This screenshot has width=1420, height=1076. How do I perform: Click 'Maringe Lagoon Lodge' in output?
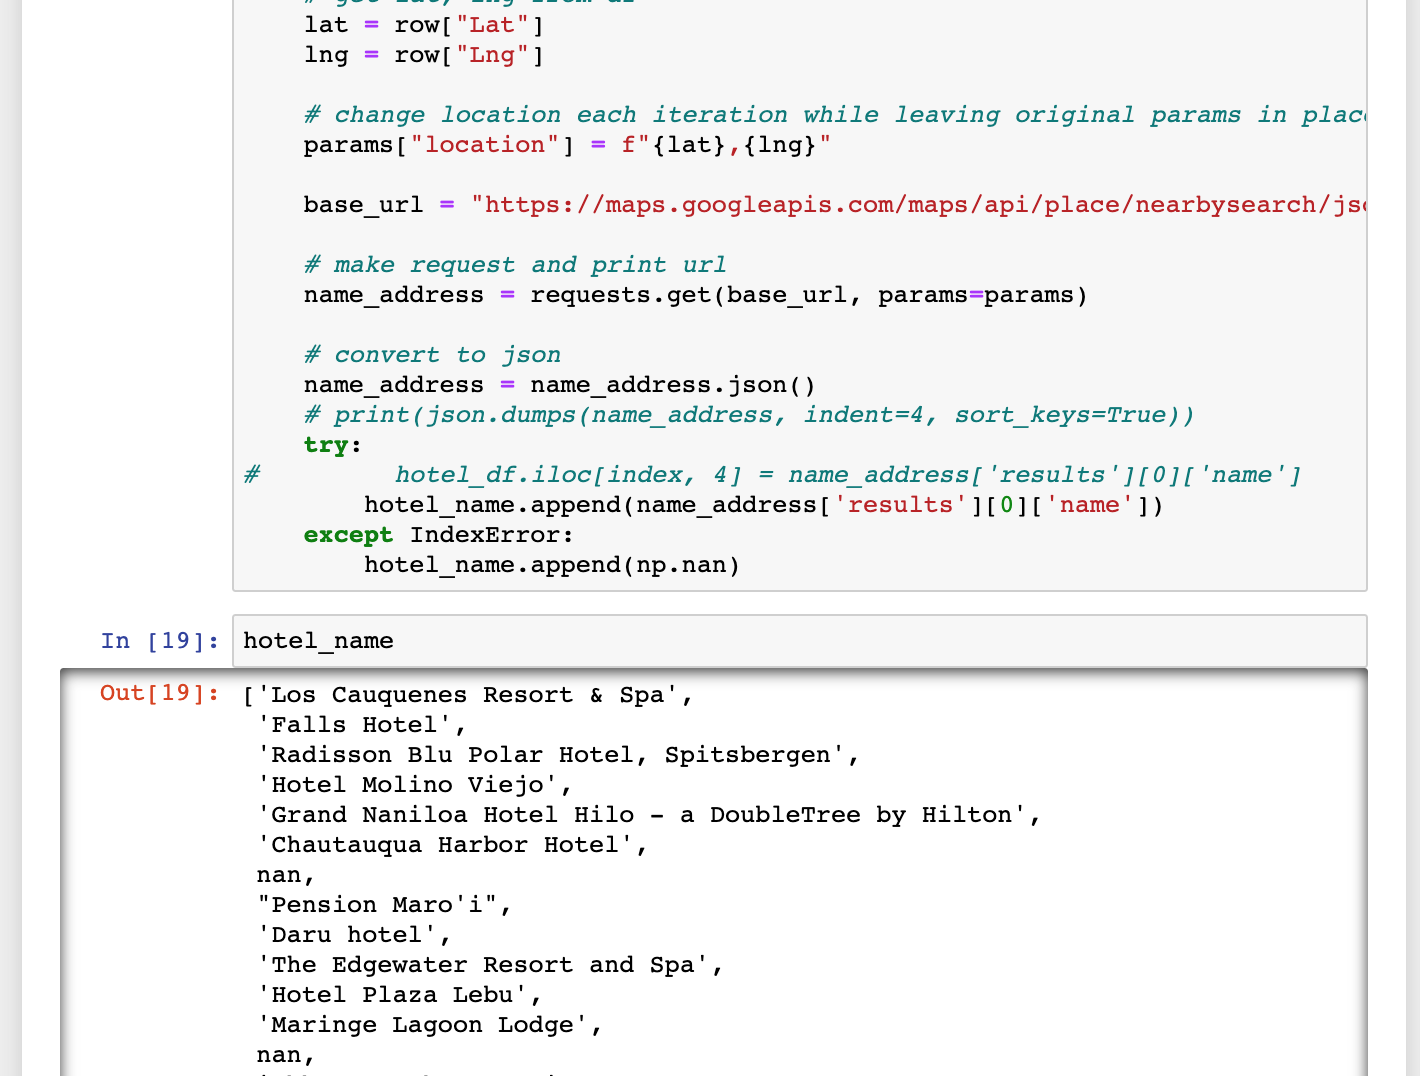tap(423, 1025)
